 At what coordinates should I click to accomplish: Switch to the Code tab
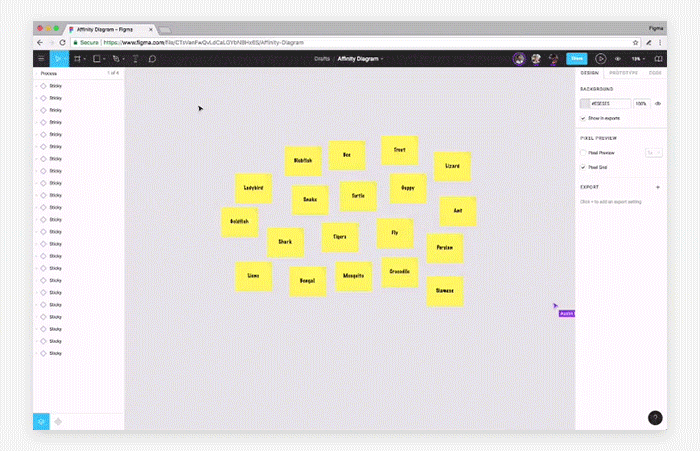pyautogui.click(x=655, y=73)
